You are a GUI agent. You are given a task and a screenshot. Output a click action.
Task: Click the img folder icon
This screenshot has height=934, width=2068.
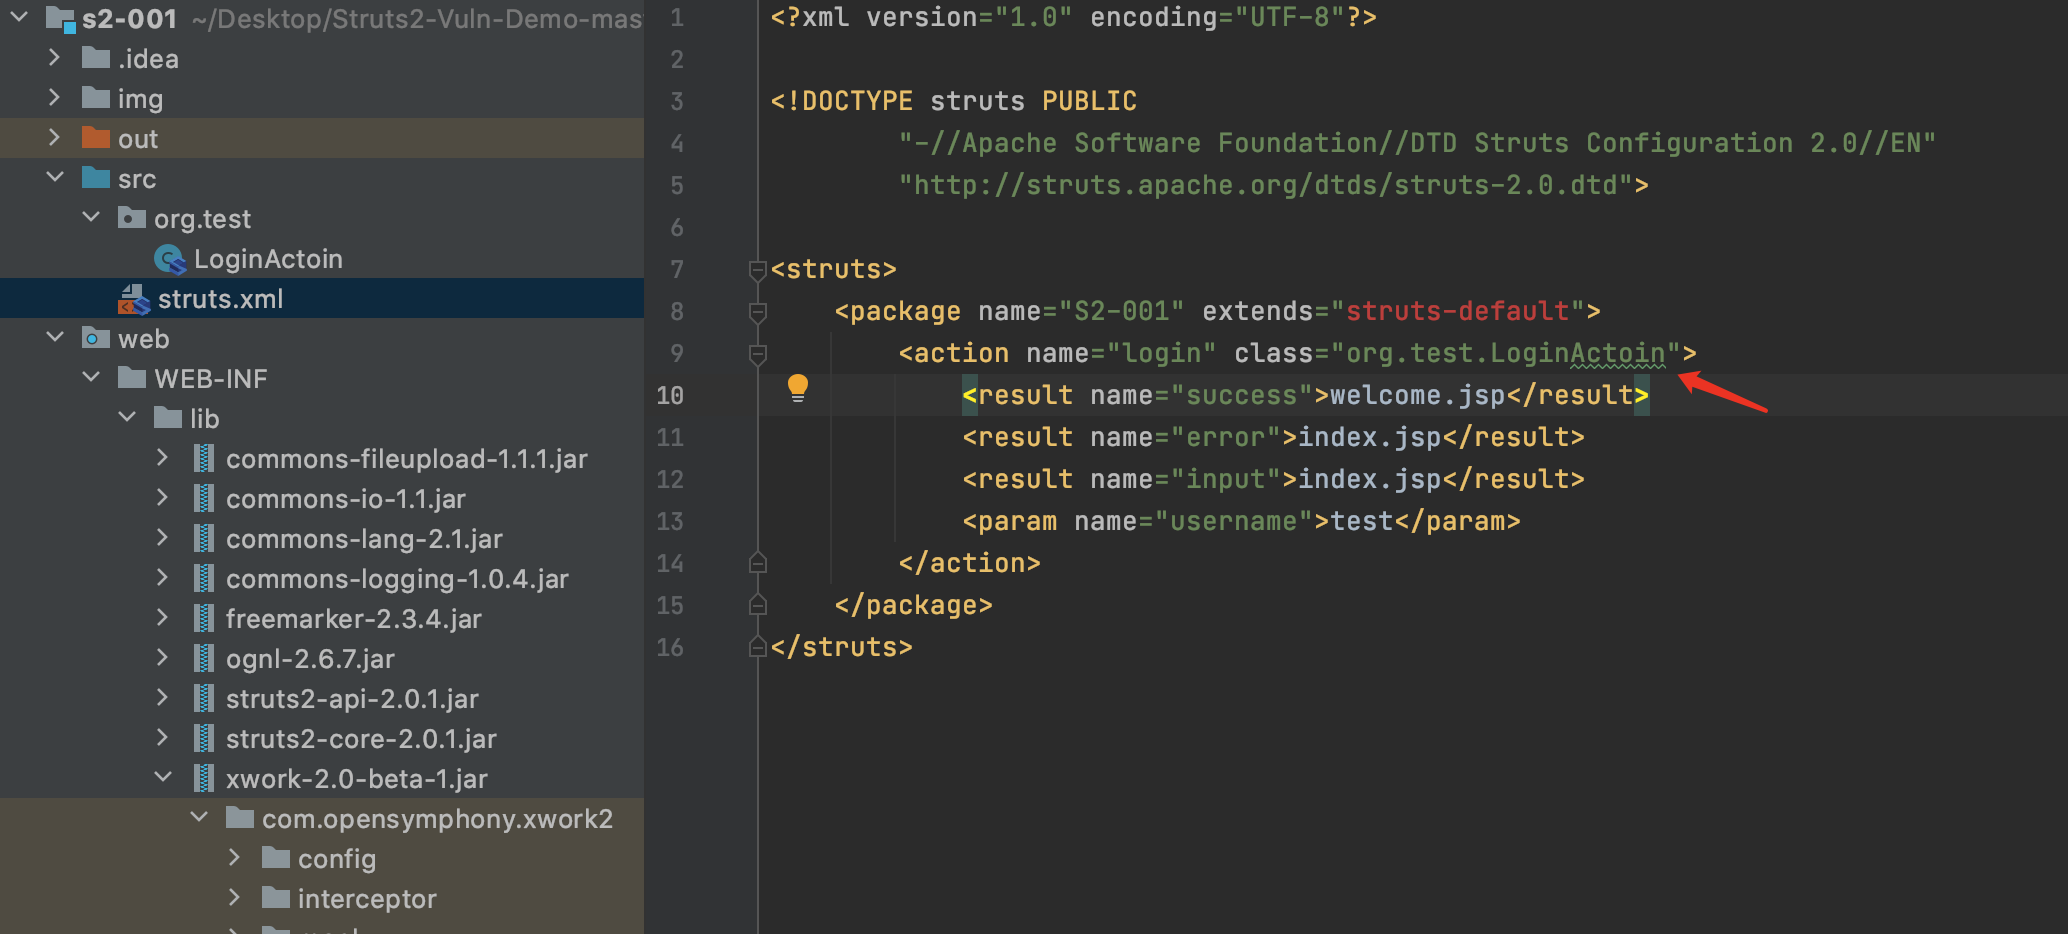(x=96, y=98)
